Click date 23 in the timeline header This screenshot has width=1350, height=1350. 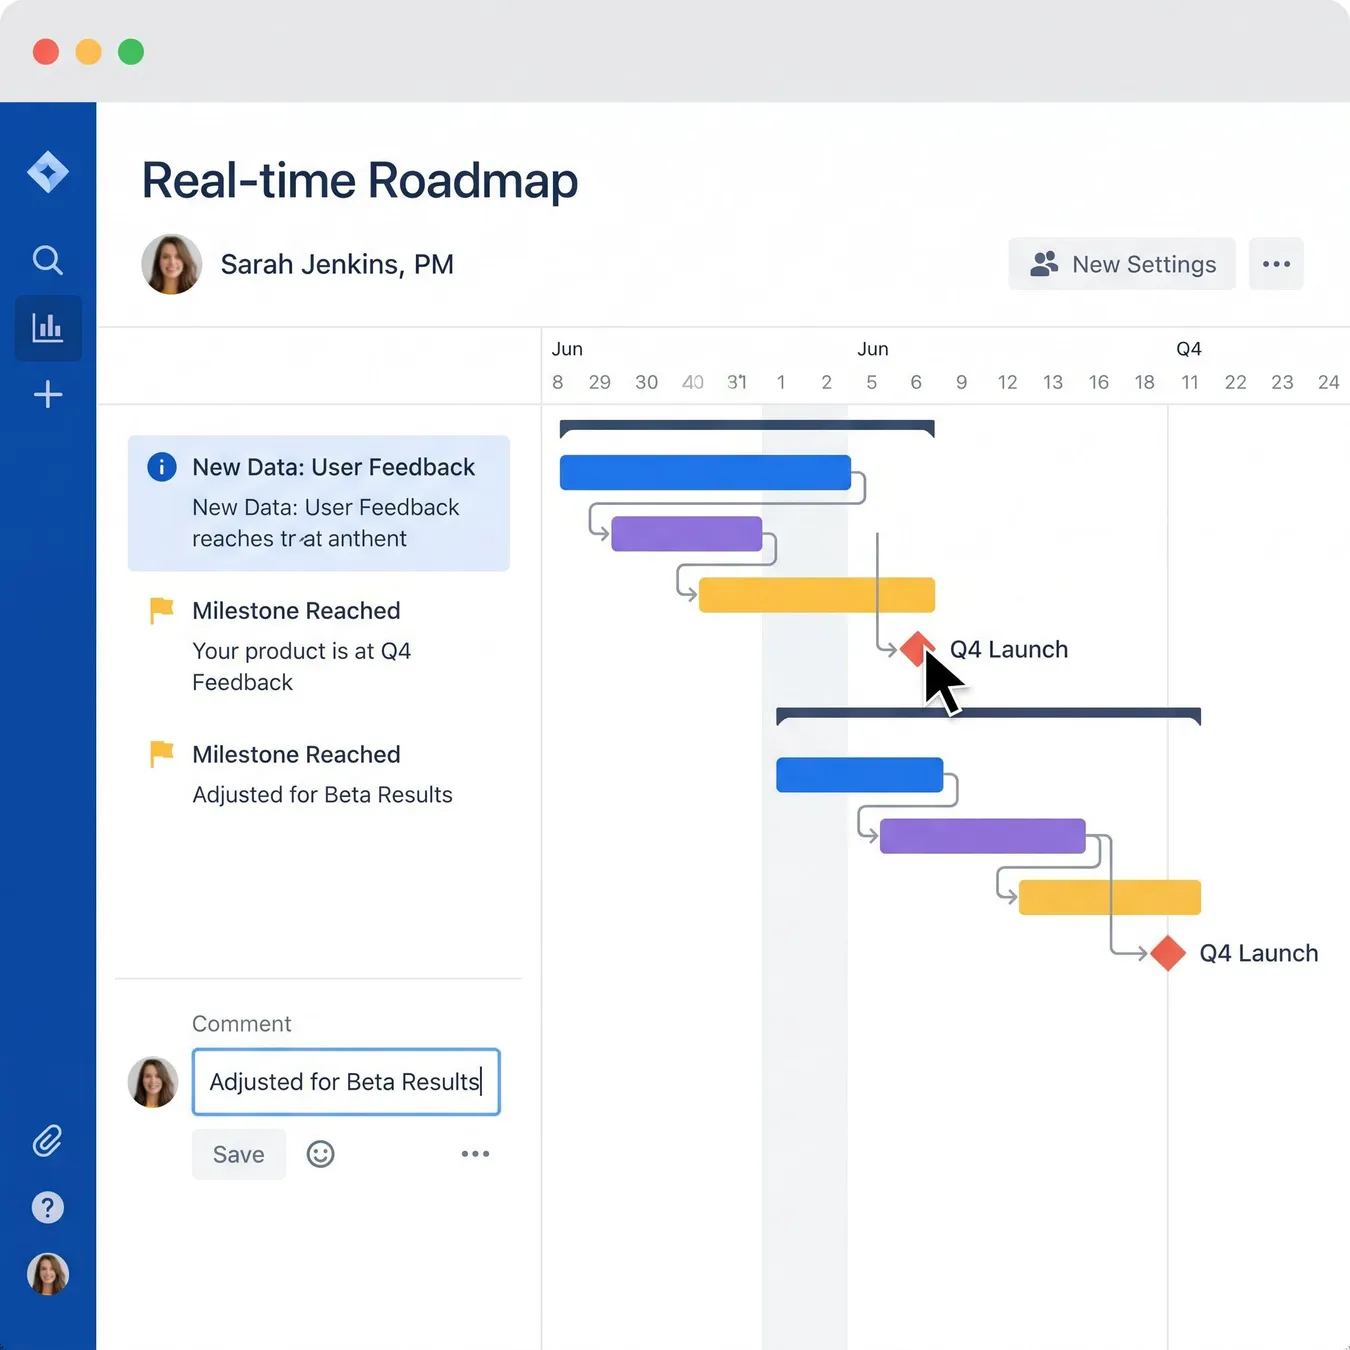coord(1282,382)
